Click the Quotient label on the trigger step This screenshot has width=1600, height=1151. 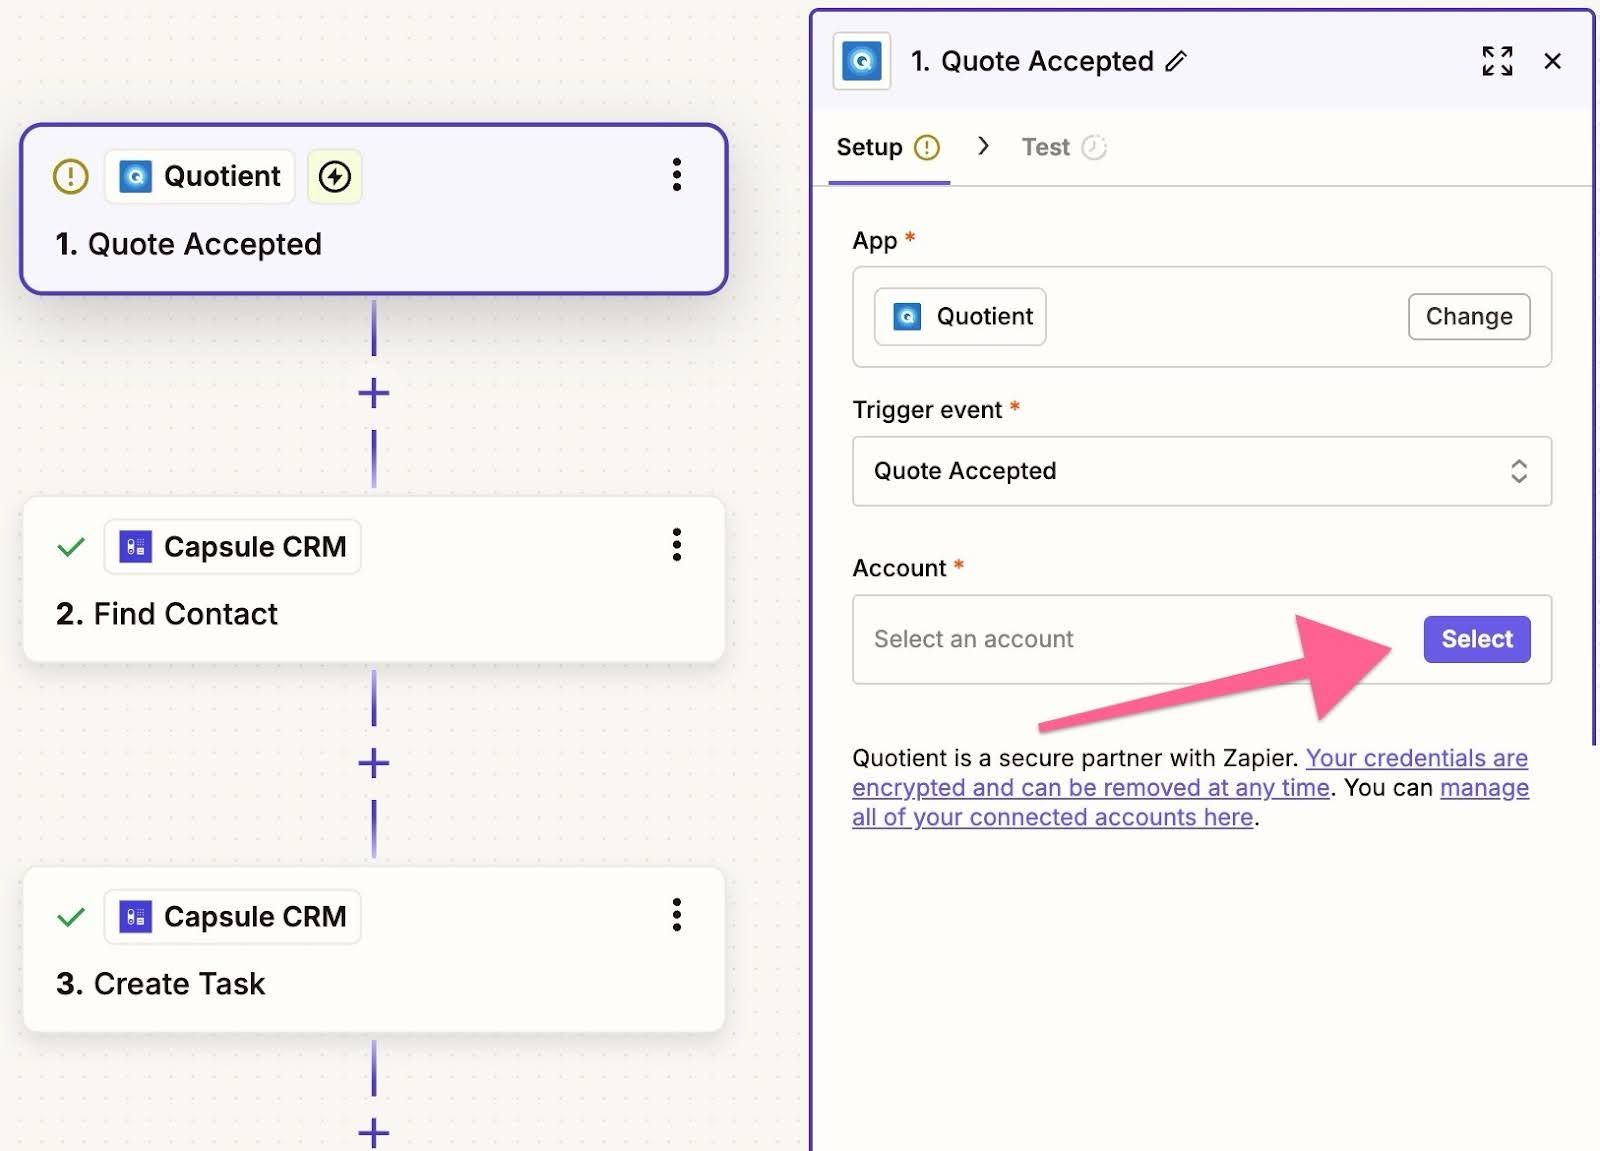[222, 177]
